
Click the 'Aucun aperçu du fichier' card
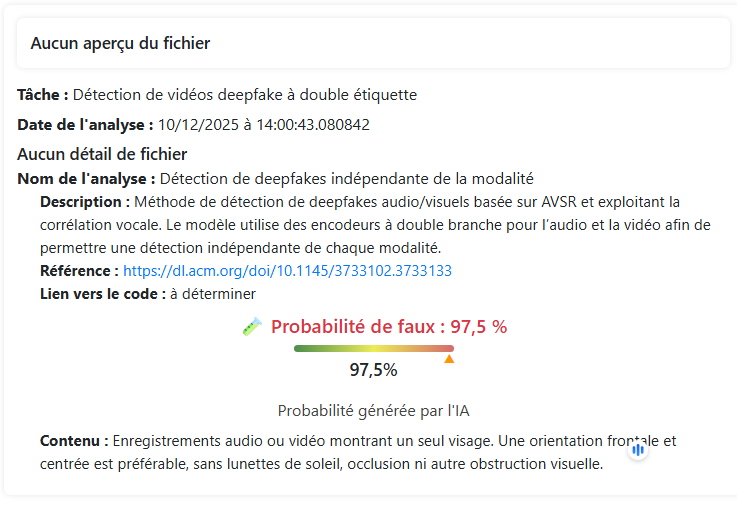pyautogui.click(x=372, y=43)
